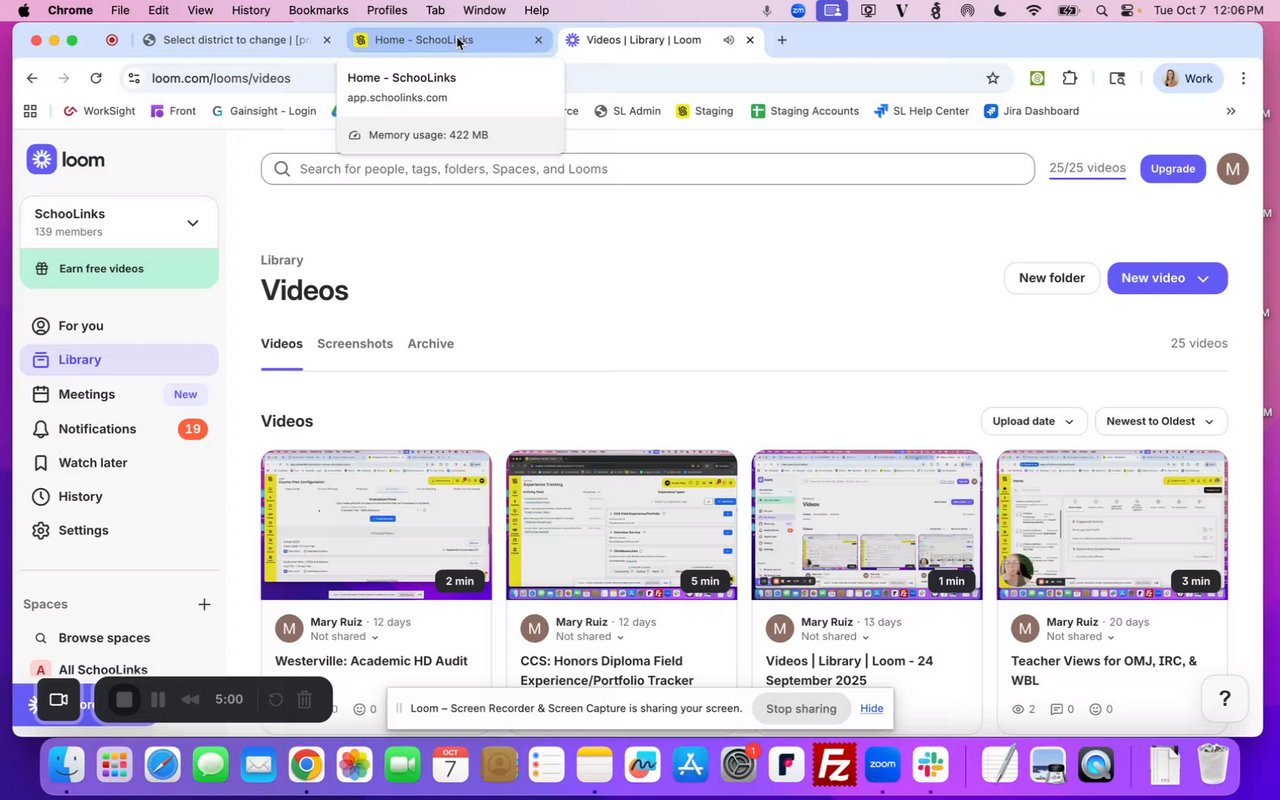This screenshot has height=800, width=1280.
Task: Open FileZilla from the Dock
Action: click(833, 766)
